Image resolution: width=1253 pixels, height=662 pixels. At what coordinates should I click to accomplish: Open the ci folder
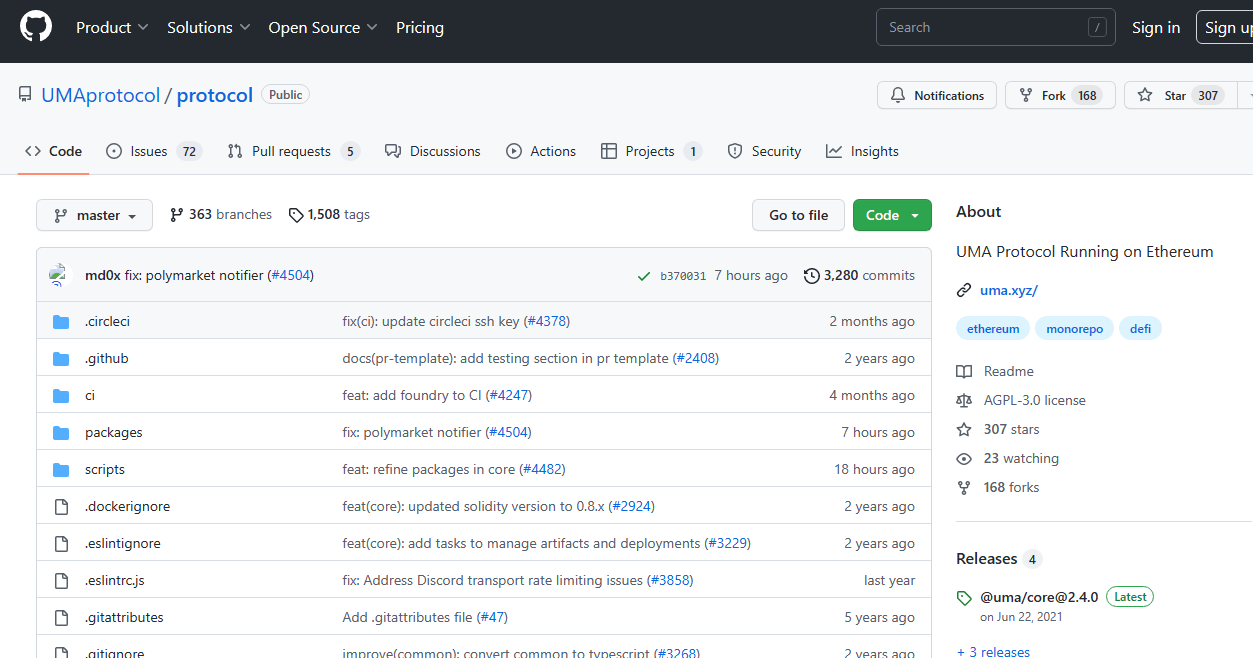[x=90, y=396]
